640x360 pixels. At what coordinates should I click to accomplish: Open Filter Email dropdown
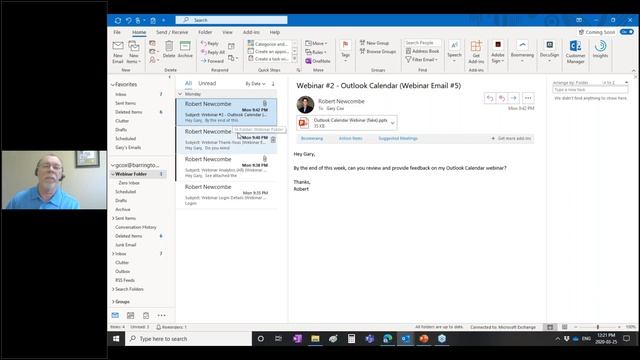422,60
